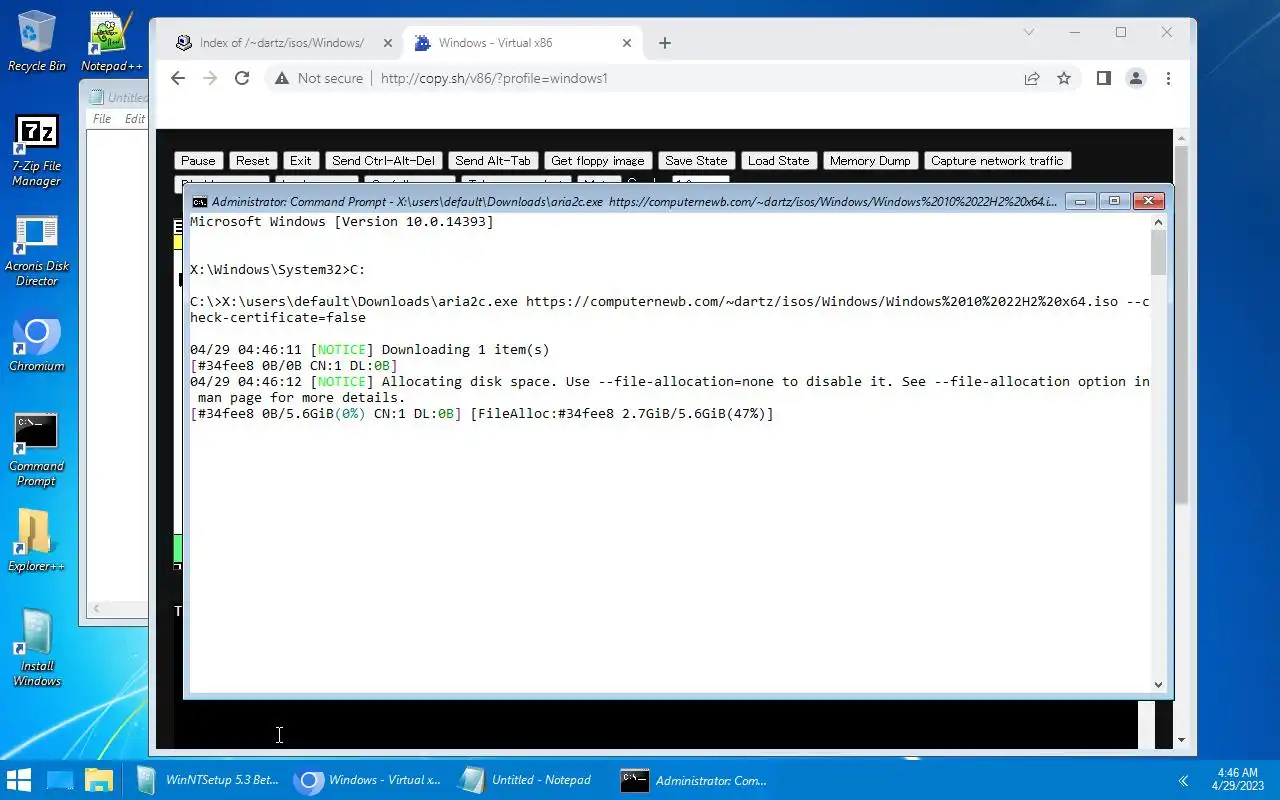
Task: Toggle the browser side panel icon
Action: coord(1104,78)
